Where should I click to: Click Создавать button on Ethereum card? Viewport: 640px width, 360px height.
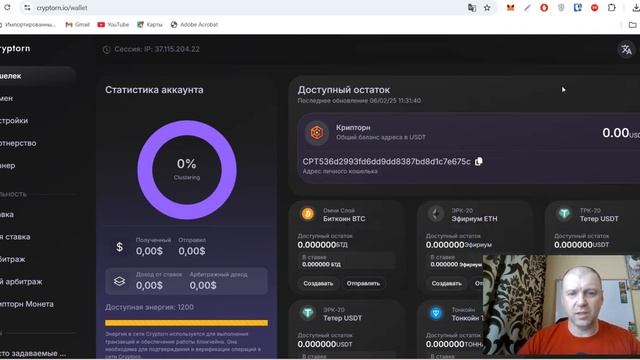[447, 283]
